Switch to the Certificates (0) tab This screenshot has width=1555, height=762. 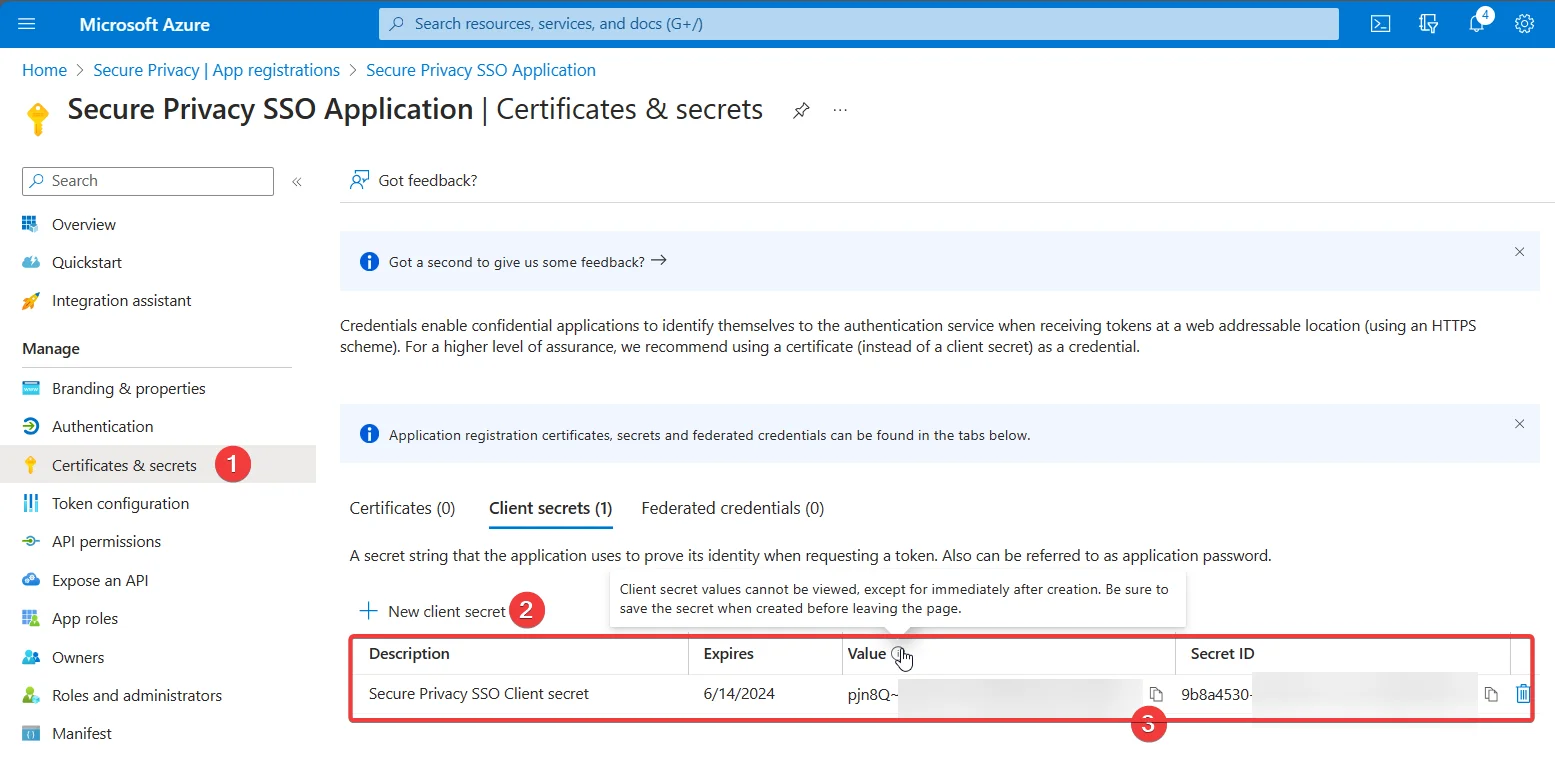[402, 508]
